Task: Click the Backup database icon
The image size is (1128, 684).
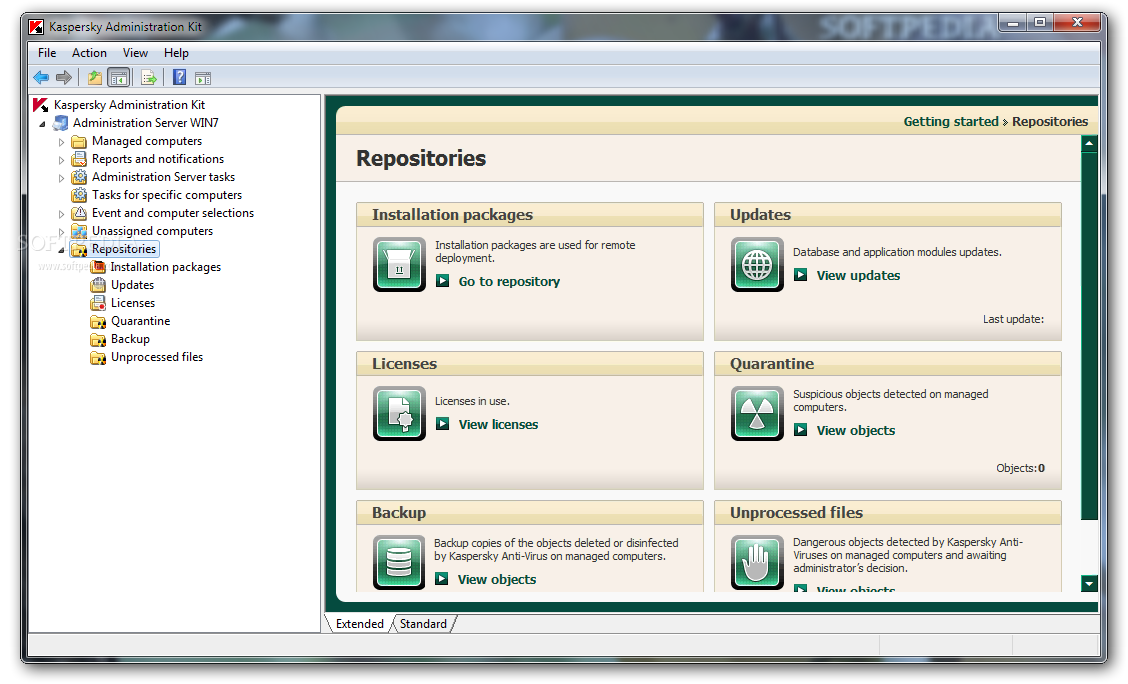Action: pos(399,562)
